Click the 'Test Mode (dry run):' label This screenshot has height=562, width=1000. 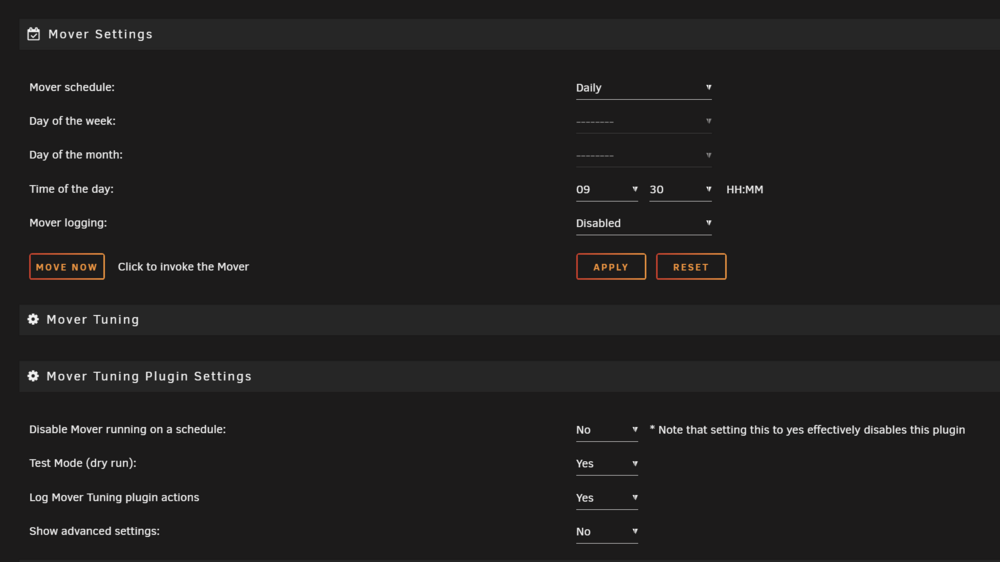[83, 463]
